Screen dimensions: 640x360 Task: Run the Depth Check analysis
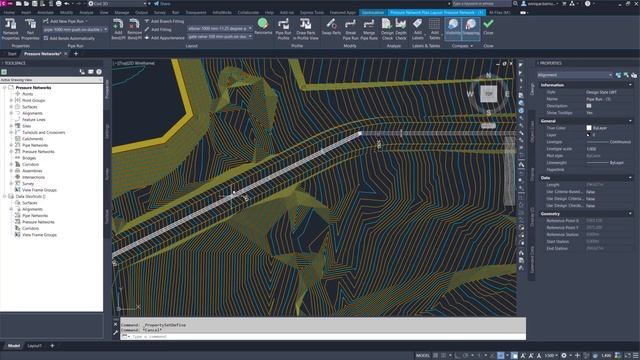tap(401, 29)
